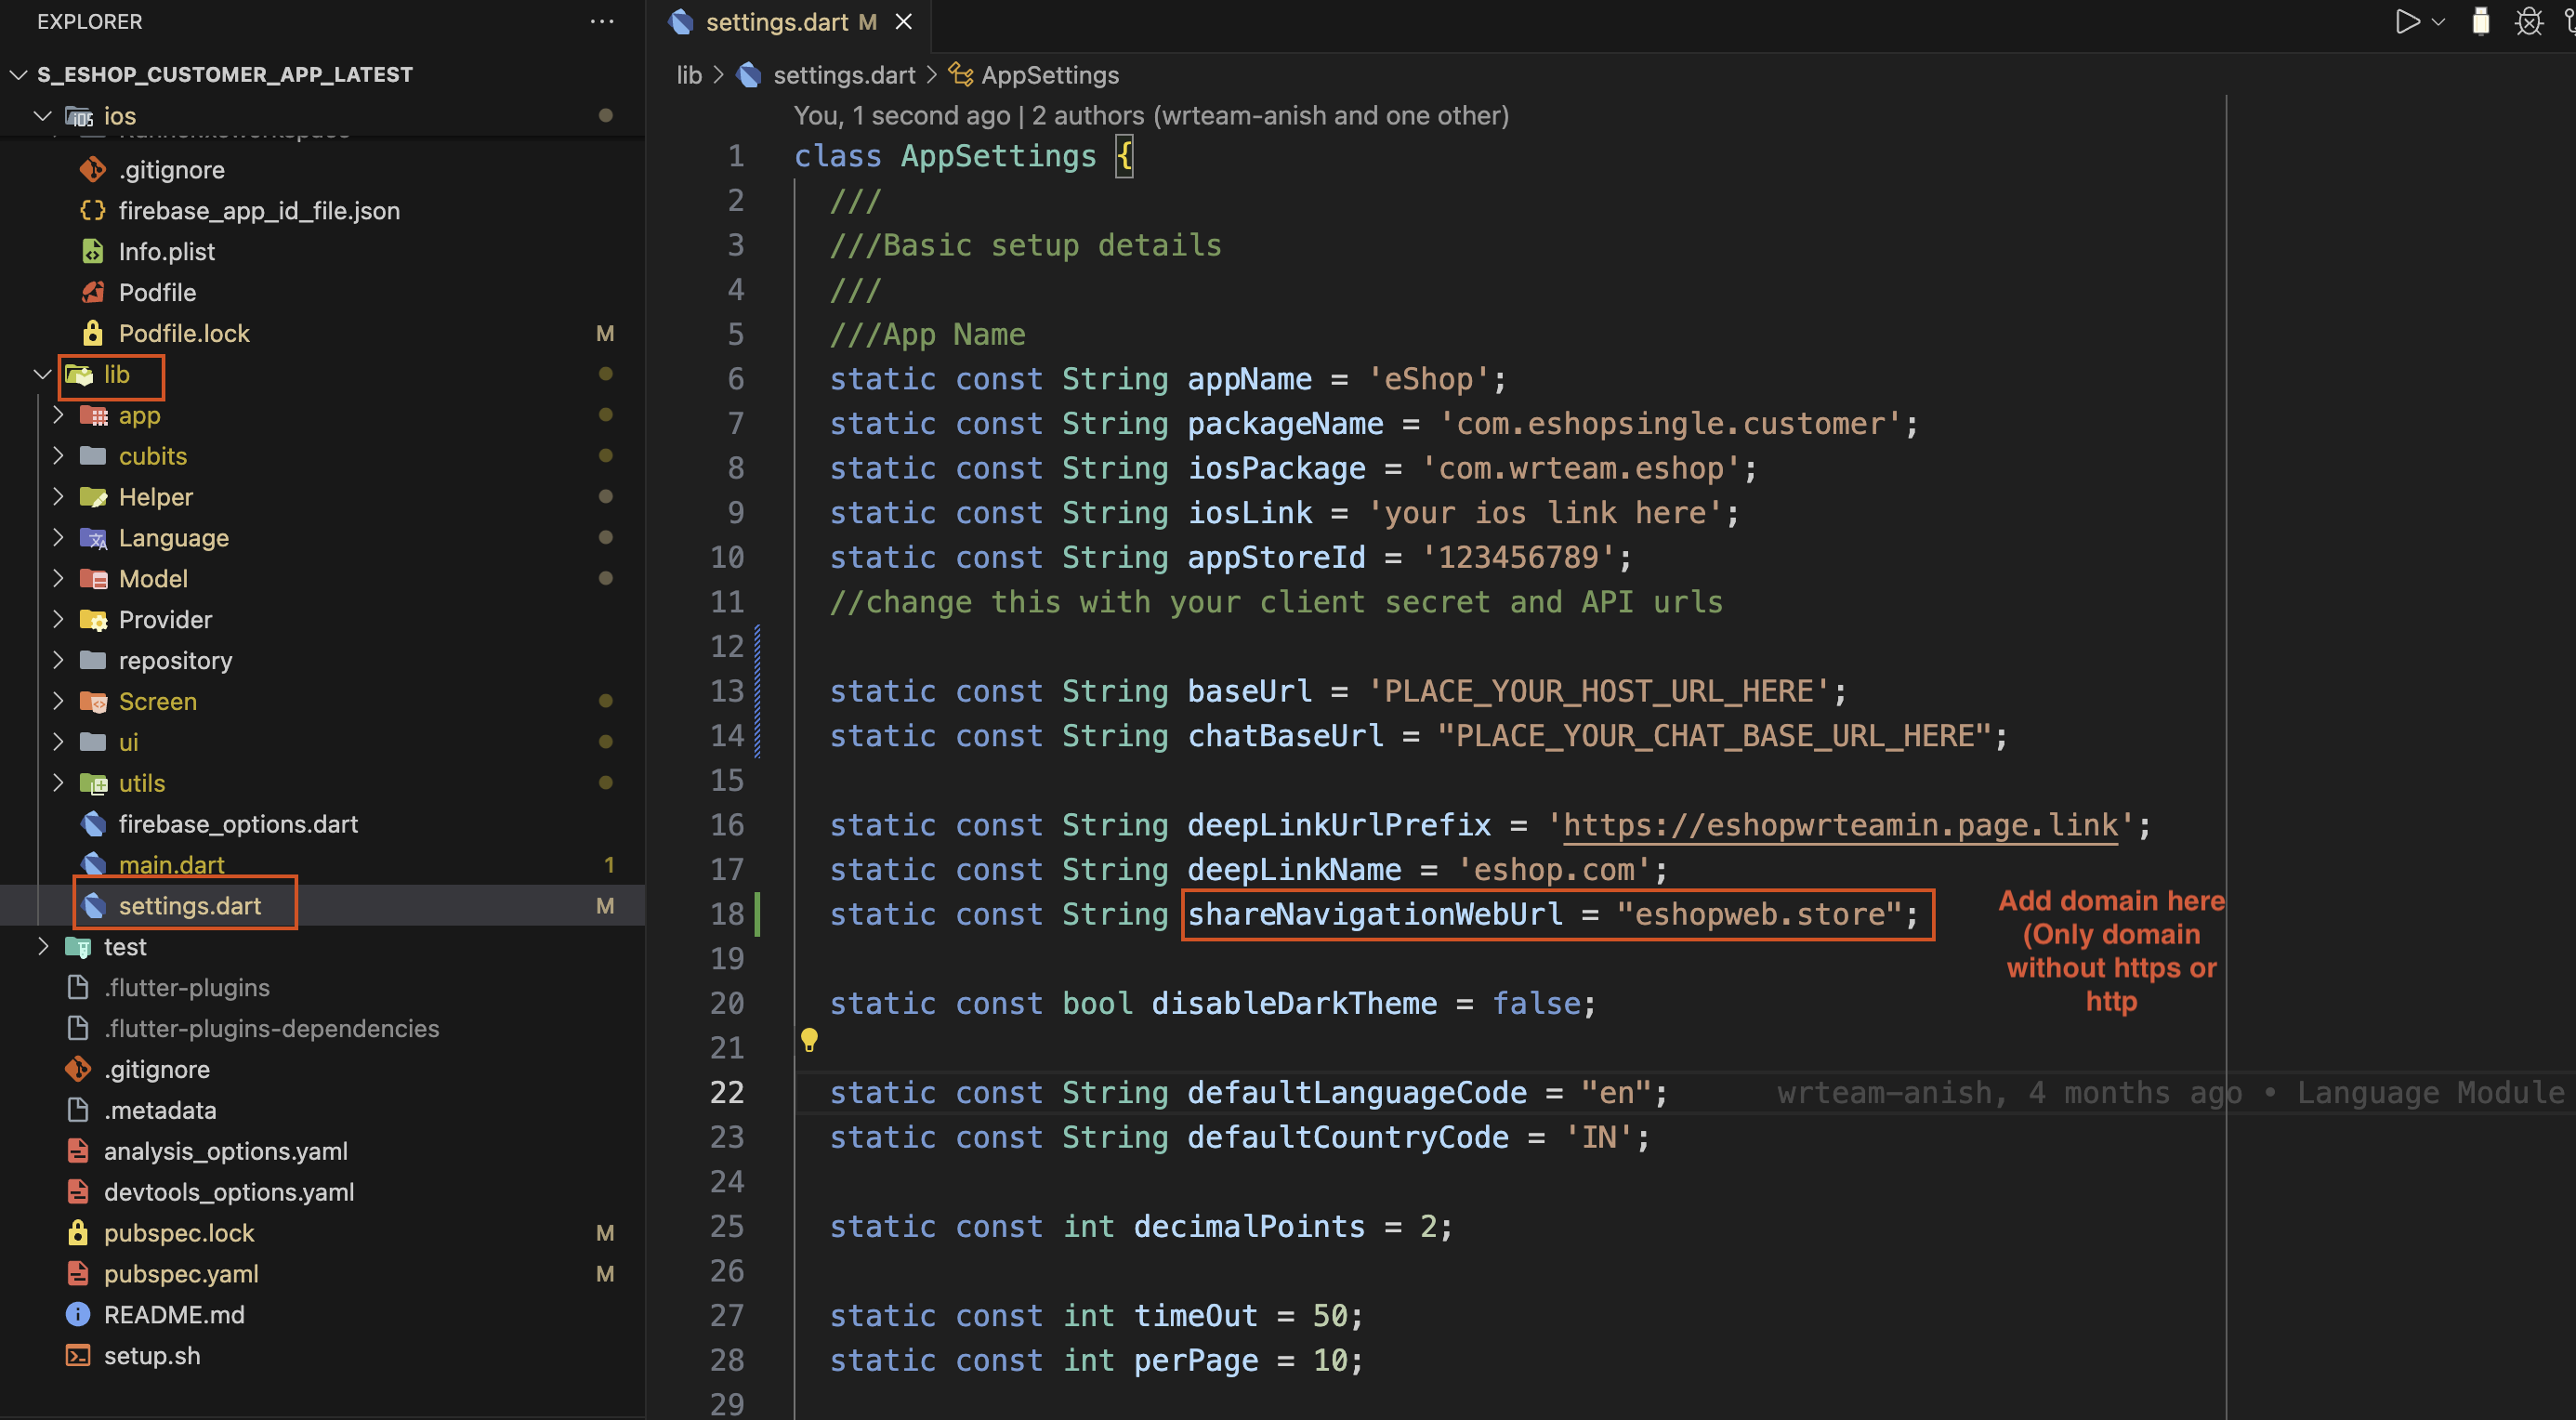Follow the https://eshopwrteamin.page.link URL
This screenshot has width=2576, height=1420.
[1840, 825]
